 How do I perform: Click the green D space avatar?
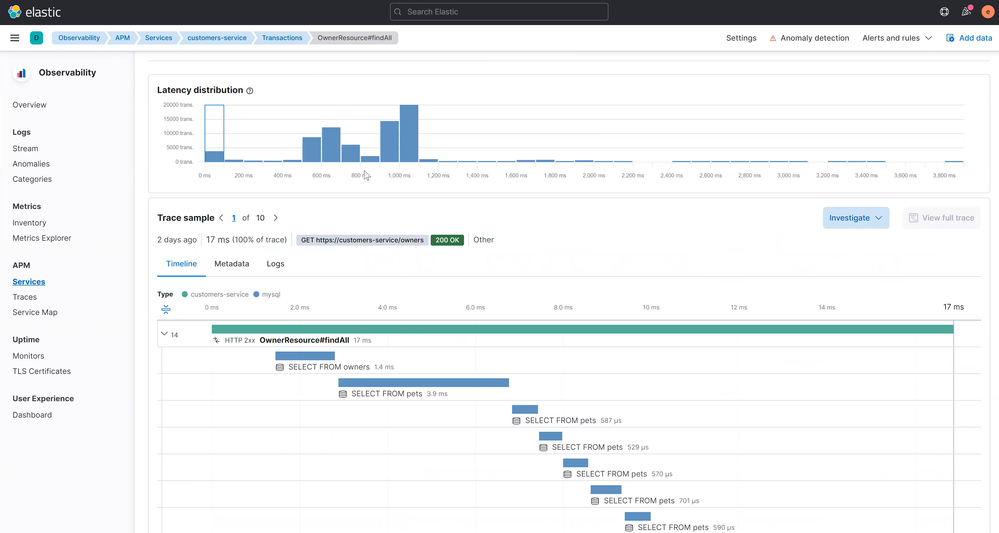coord(36,38)
